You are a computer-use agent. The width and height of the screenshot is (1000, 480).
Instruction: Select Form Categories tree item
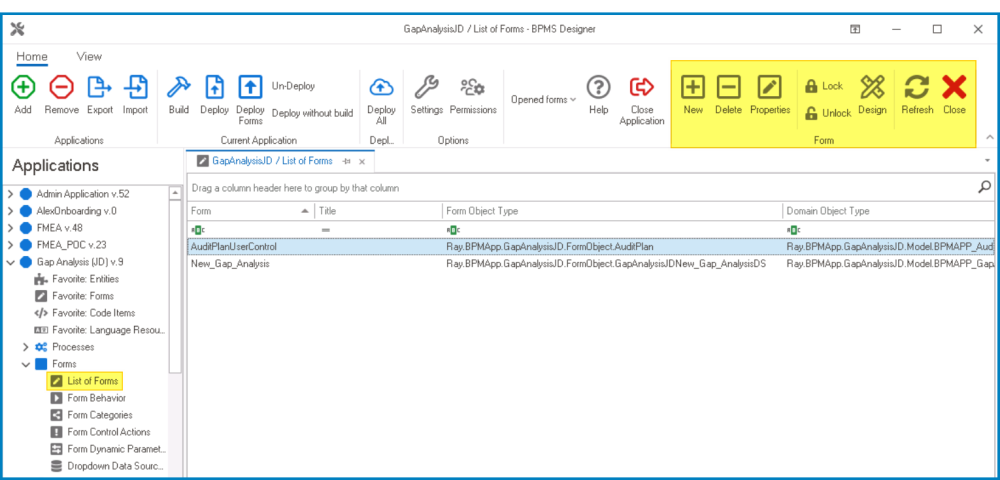tap(100, 415)
